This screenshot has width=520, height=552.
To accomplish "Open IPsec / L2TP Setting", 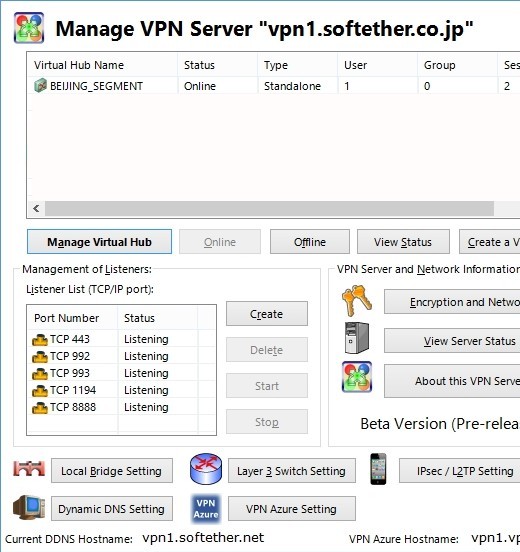I will point(460,471).
